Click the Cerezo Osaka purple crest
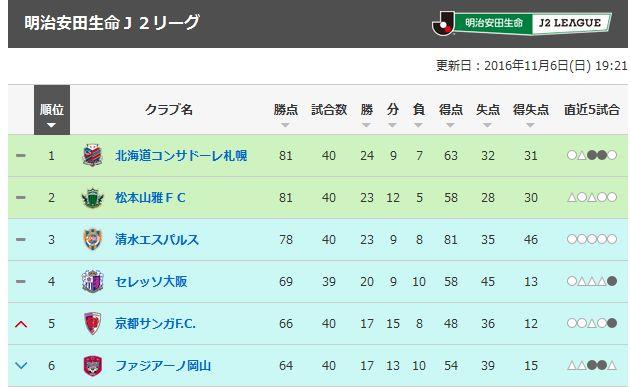630x387 pixels. (93, 281)
